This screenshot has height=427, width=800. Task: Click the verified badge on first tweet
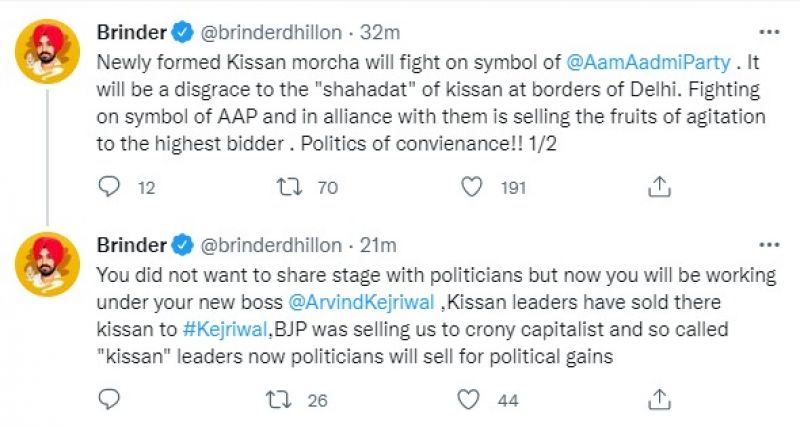click(x=183, y=32)
